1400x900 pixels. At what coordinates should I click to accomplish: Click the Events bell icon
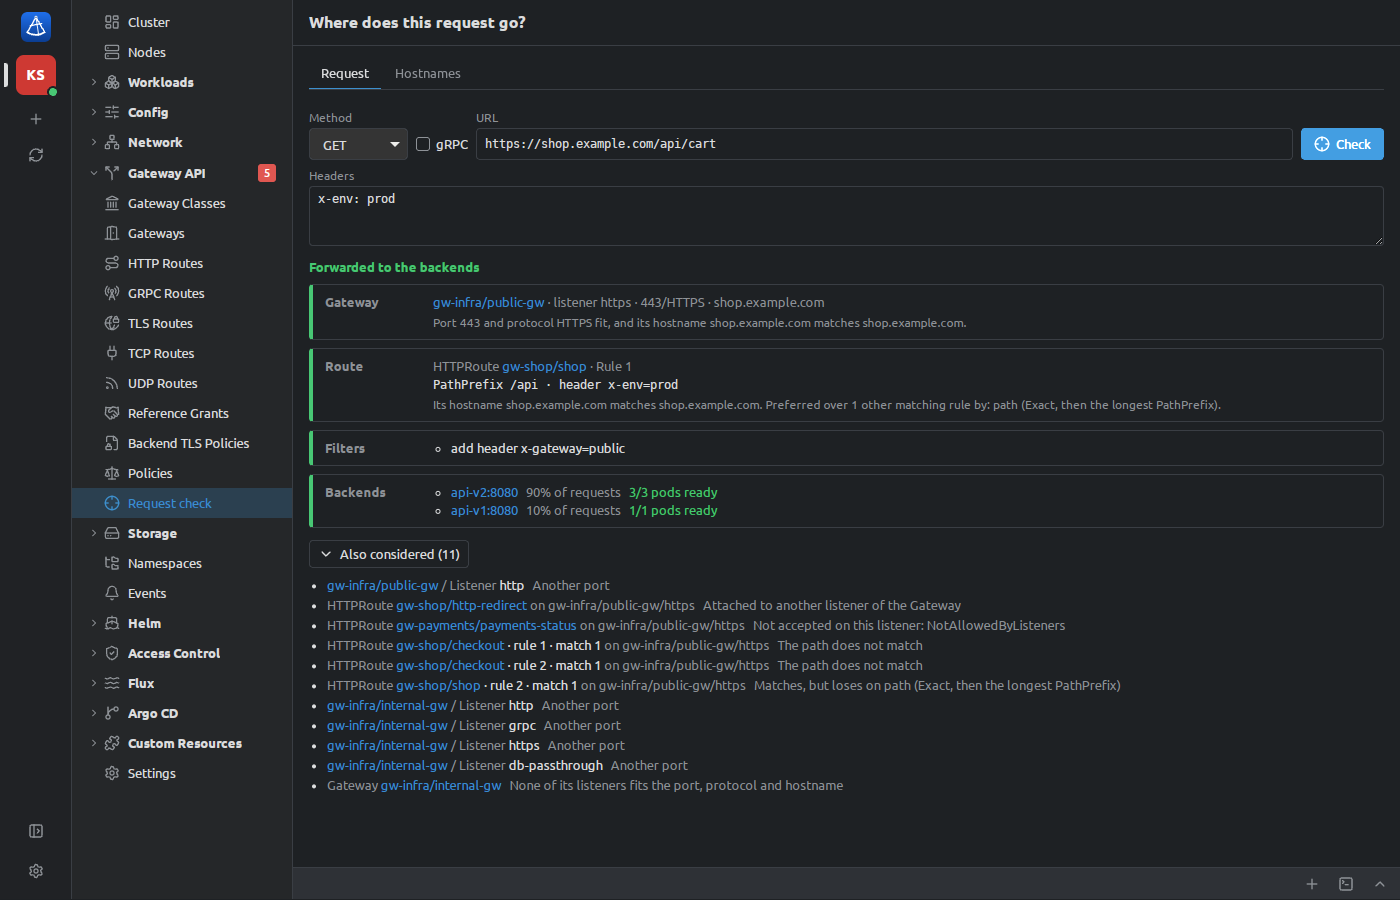click(112, 593)
